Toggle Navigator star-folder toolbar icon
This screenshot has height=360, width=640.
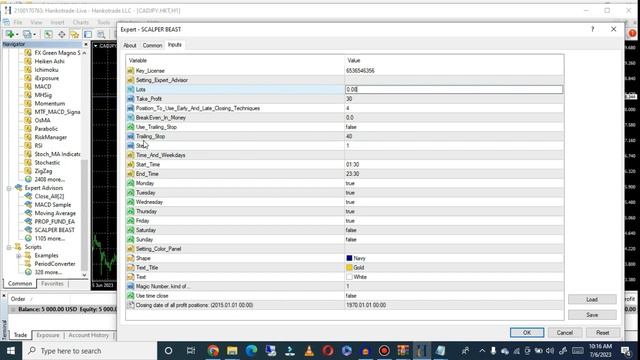[75, 34]
